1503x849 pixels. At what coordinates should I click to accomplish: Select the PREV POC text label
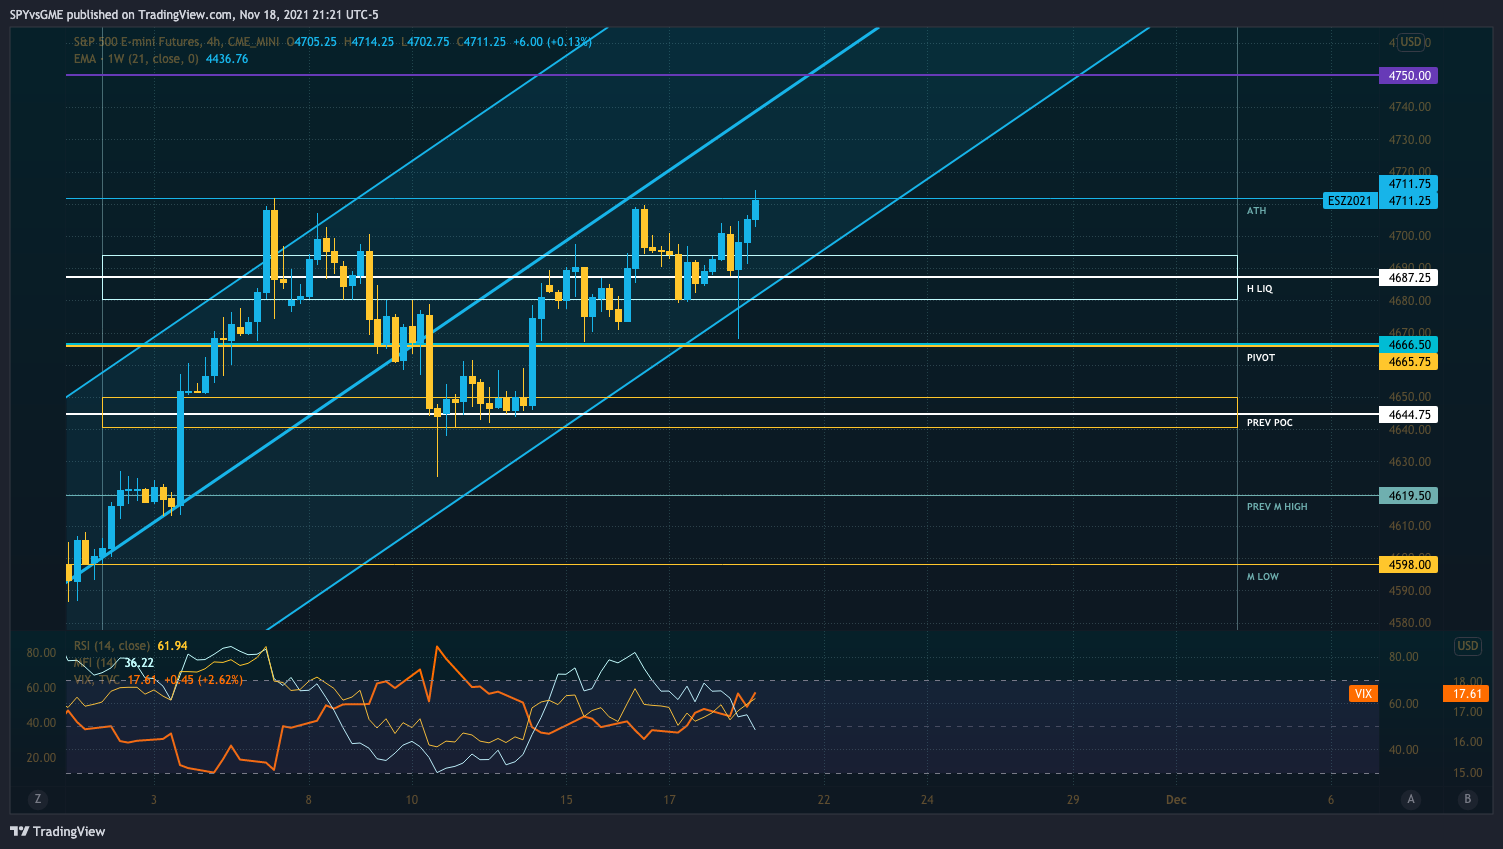[1270, 423]
